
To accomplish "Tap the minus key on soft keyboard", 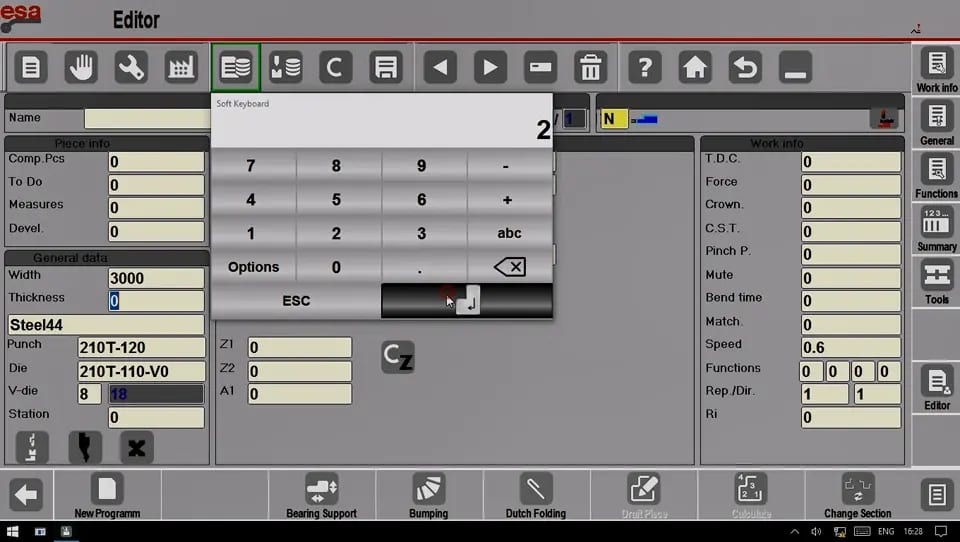I will (x=506, y=166).
